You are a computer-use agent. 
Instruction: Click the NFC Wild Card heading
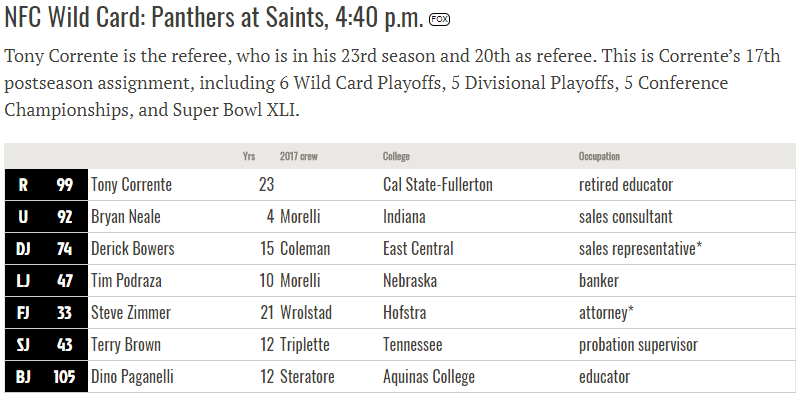[x=214, y=17]
